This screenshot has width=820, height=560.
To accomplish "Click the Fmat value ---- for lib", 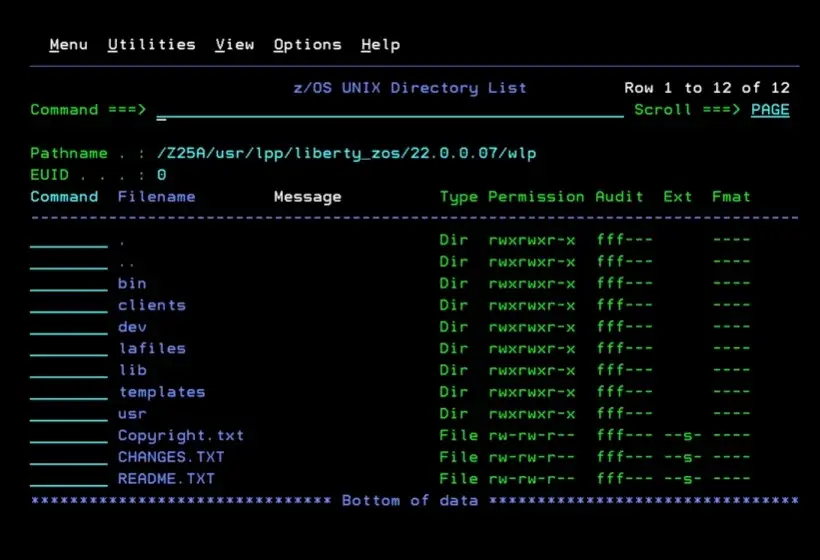I will 731,370.
